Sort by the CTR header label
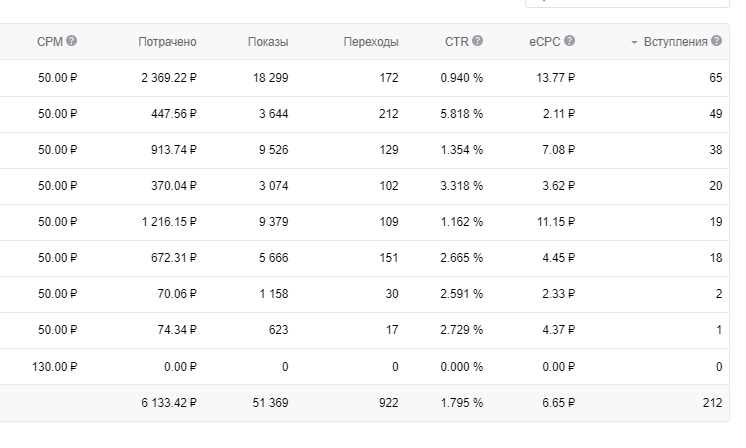This screenshot has width=746, height=448. (456, 42)
